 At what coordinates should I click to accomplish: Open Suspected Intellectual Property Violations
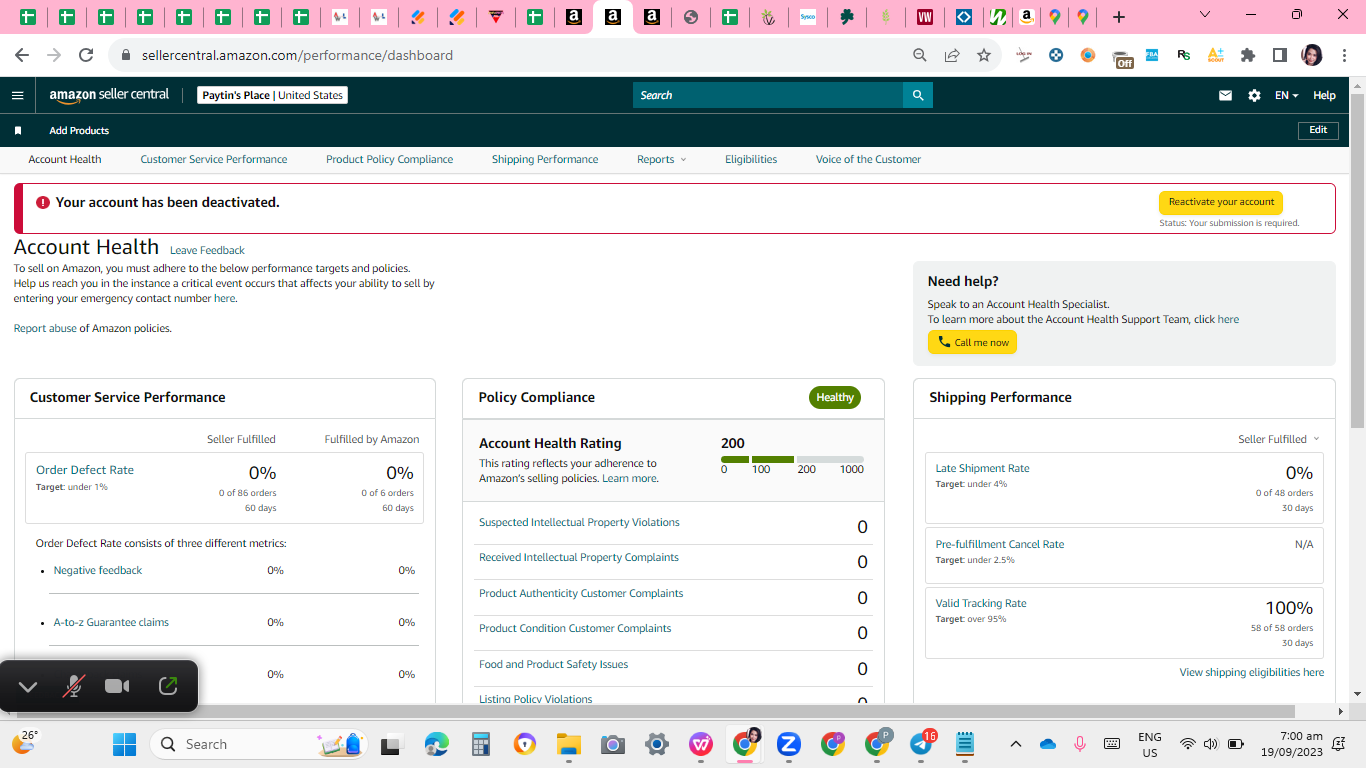coord(579,522)
